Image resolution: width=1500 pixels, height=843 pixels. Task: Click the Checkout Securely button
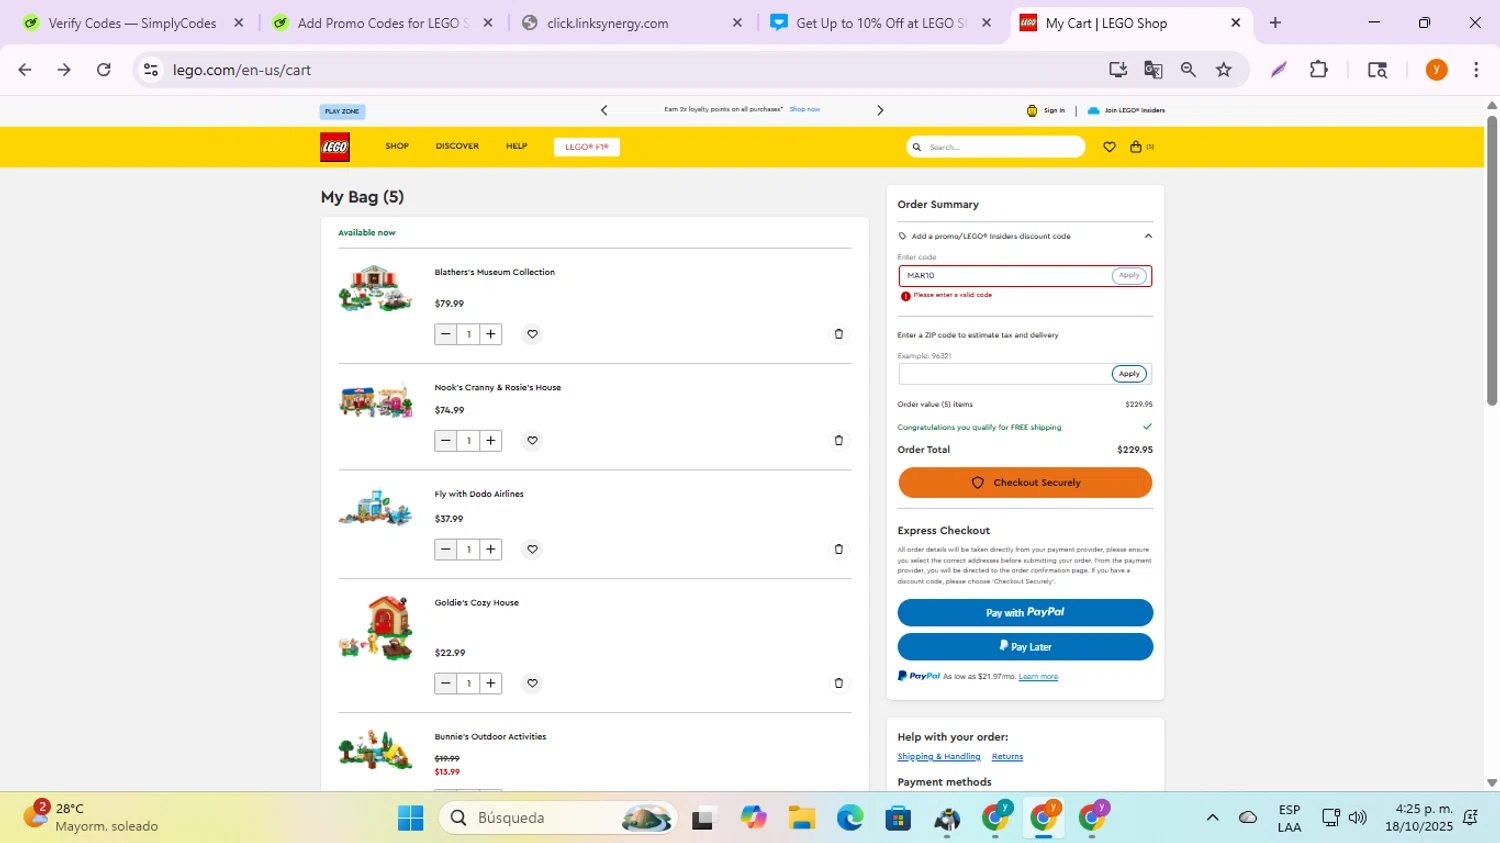[1025, 483]
